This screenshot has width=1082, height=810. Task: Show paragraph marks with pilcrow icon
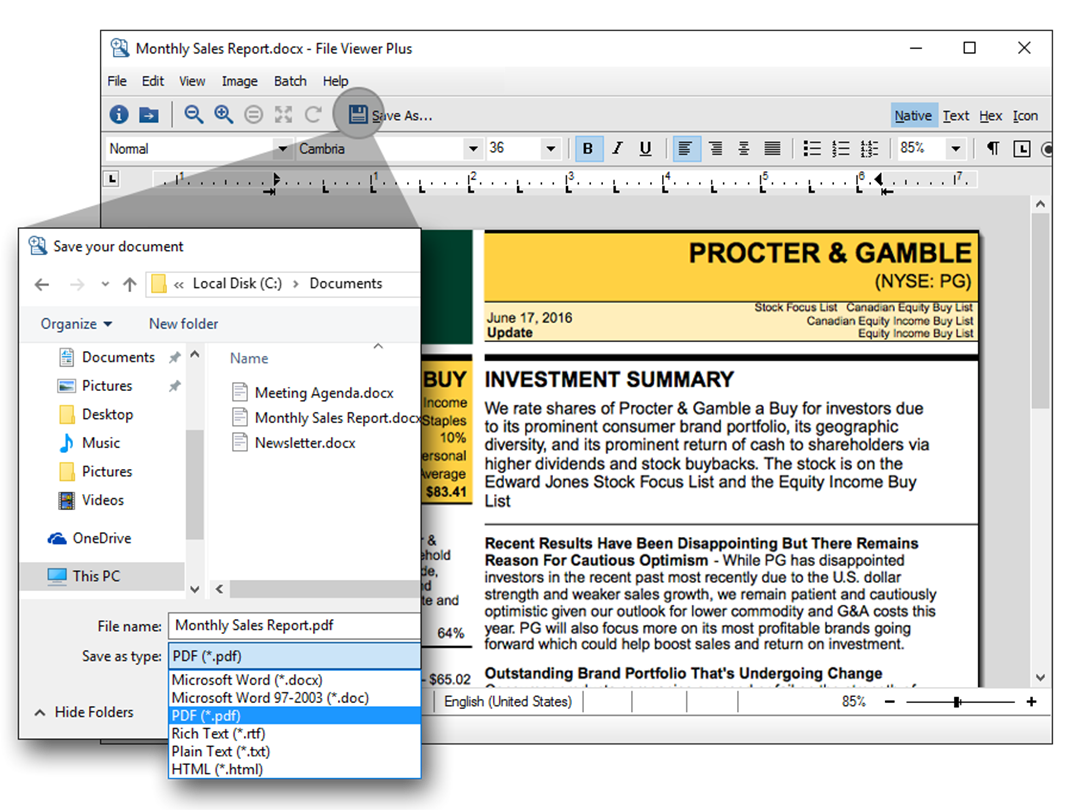click(993, 148)
